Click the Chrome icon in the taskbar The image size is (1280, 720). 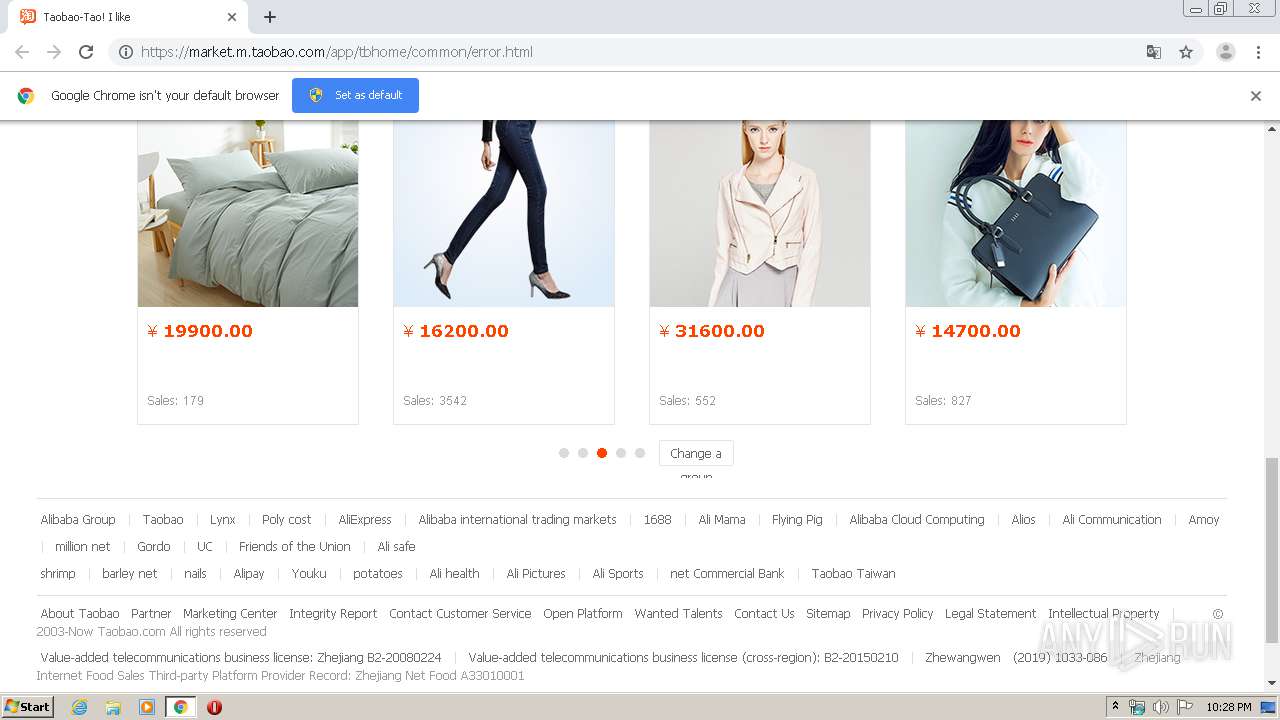(180, 707)
